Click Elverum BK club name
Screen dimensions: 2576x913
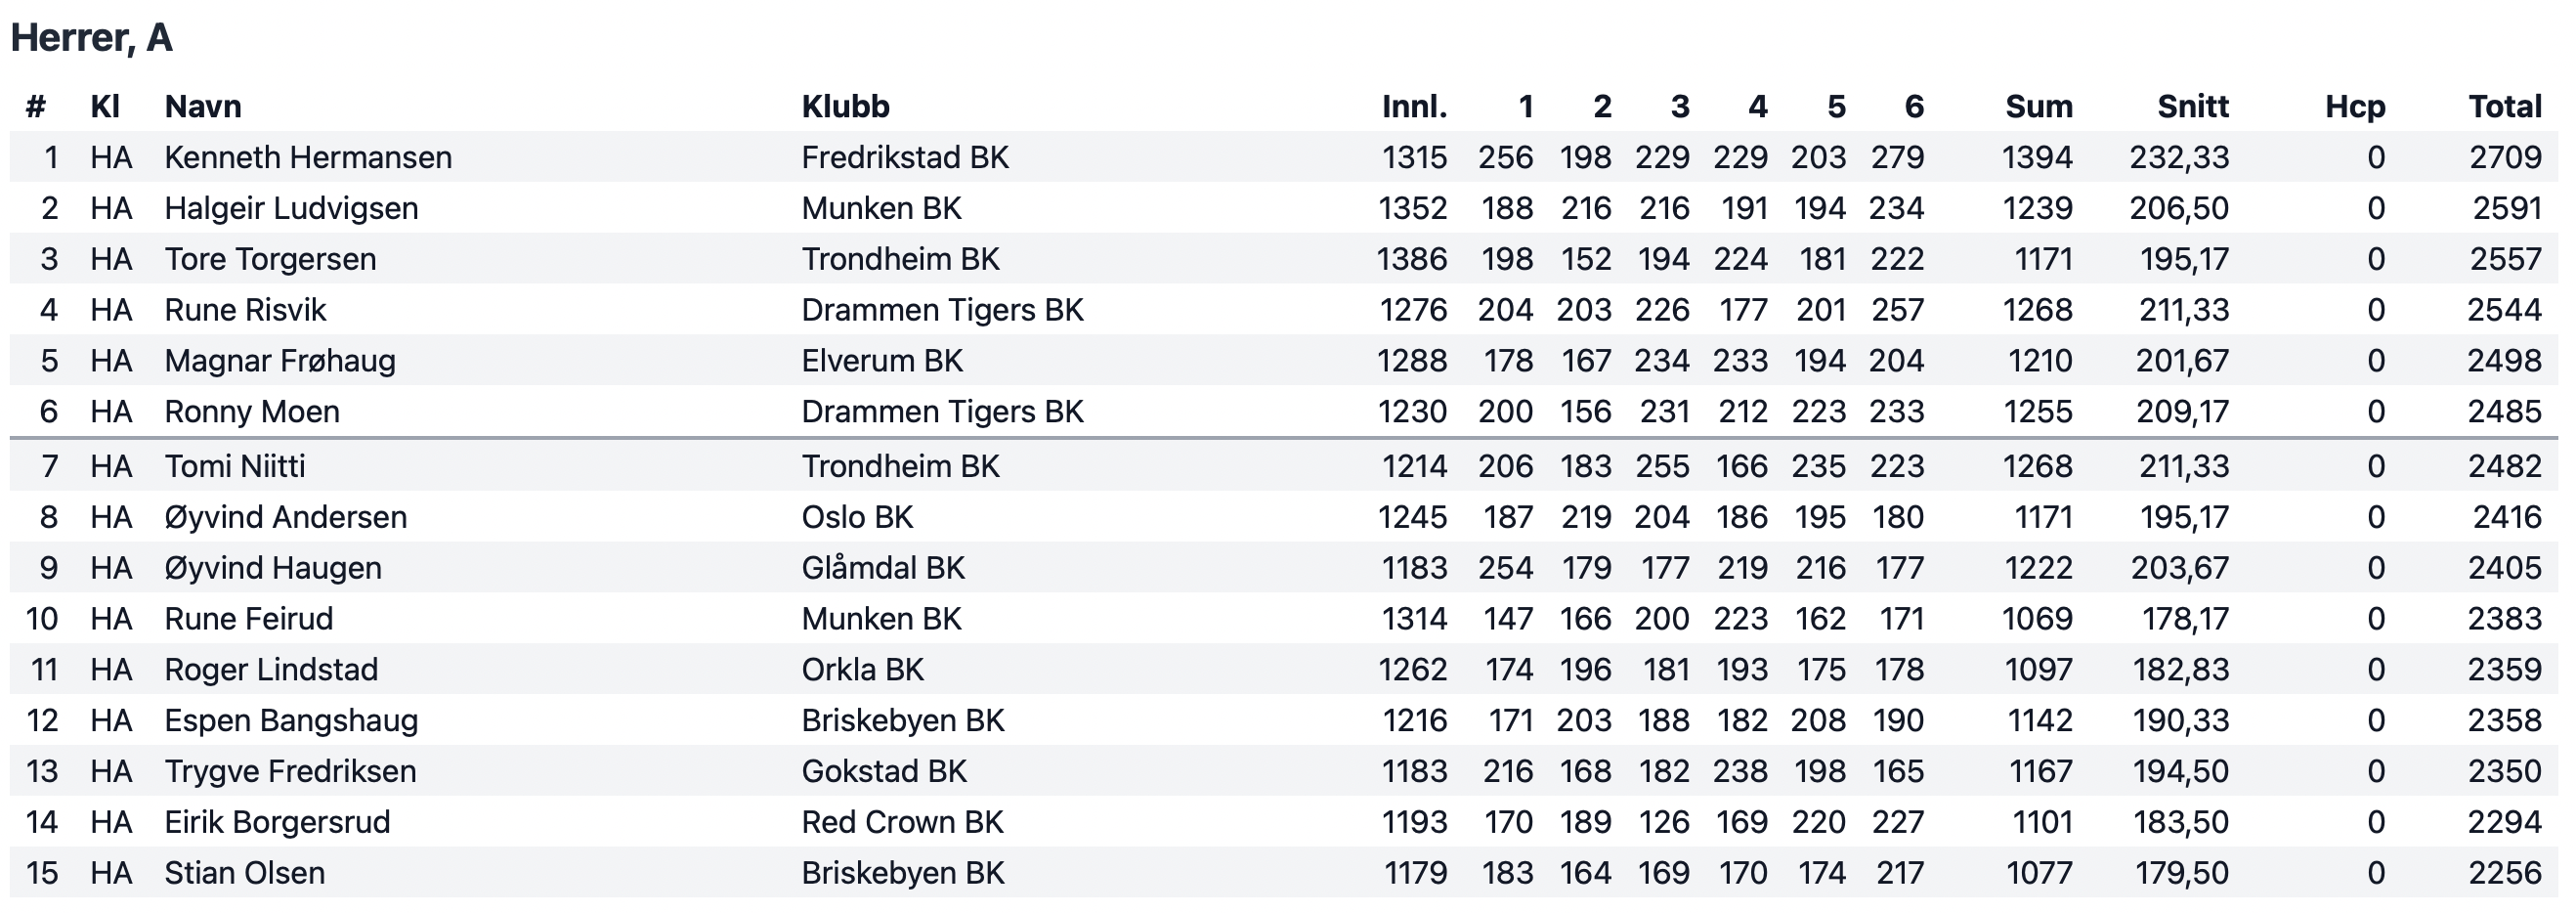click(882, 360)
